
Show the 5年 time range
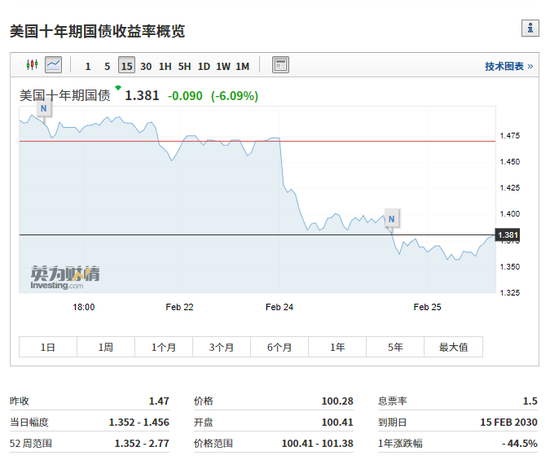click(395, 347)
